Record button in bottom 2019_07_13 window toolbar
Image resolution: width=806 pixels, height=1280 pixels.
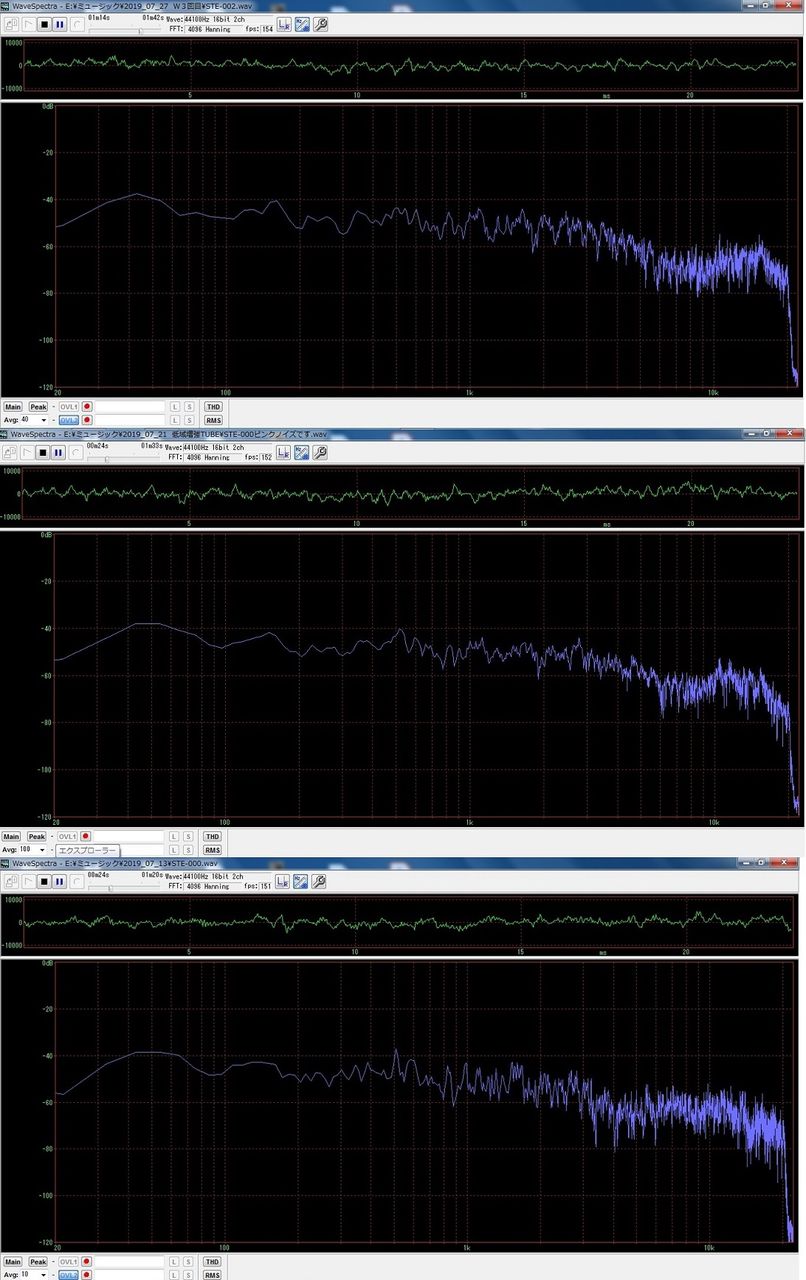[76, 882]
